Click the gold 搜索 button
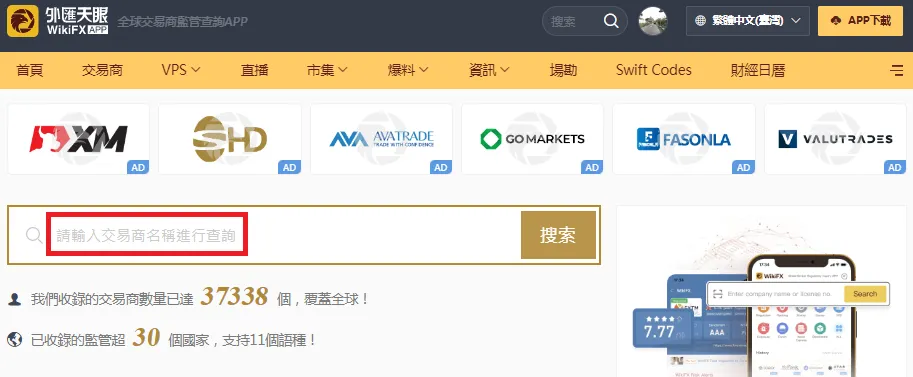 [x=558, y=235]
